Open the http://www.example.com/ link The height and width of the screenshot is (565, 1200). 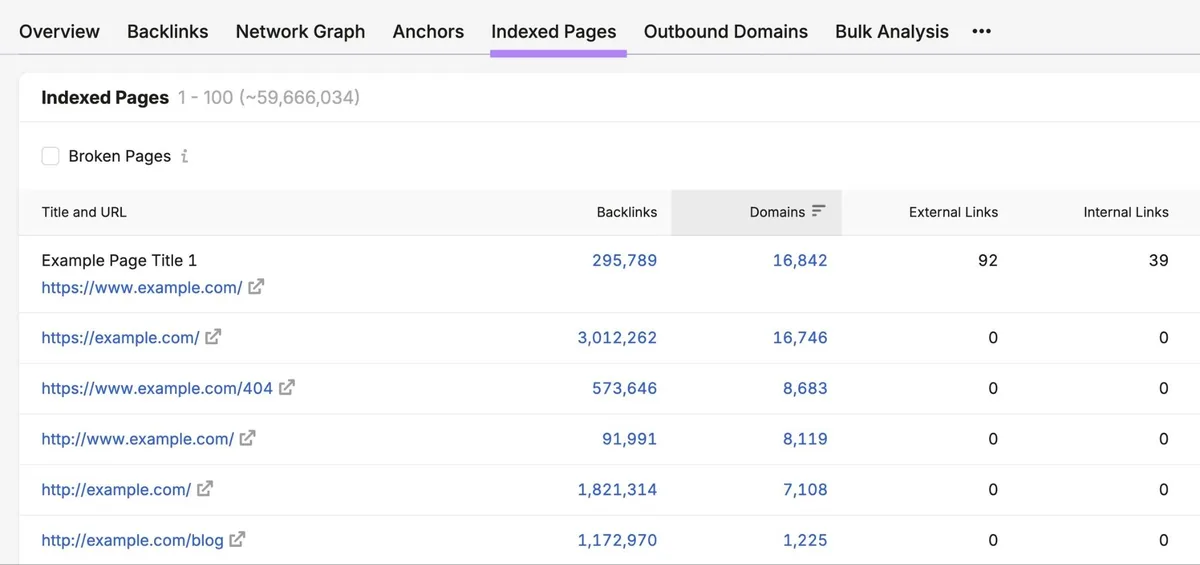coord(138,438)
